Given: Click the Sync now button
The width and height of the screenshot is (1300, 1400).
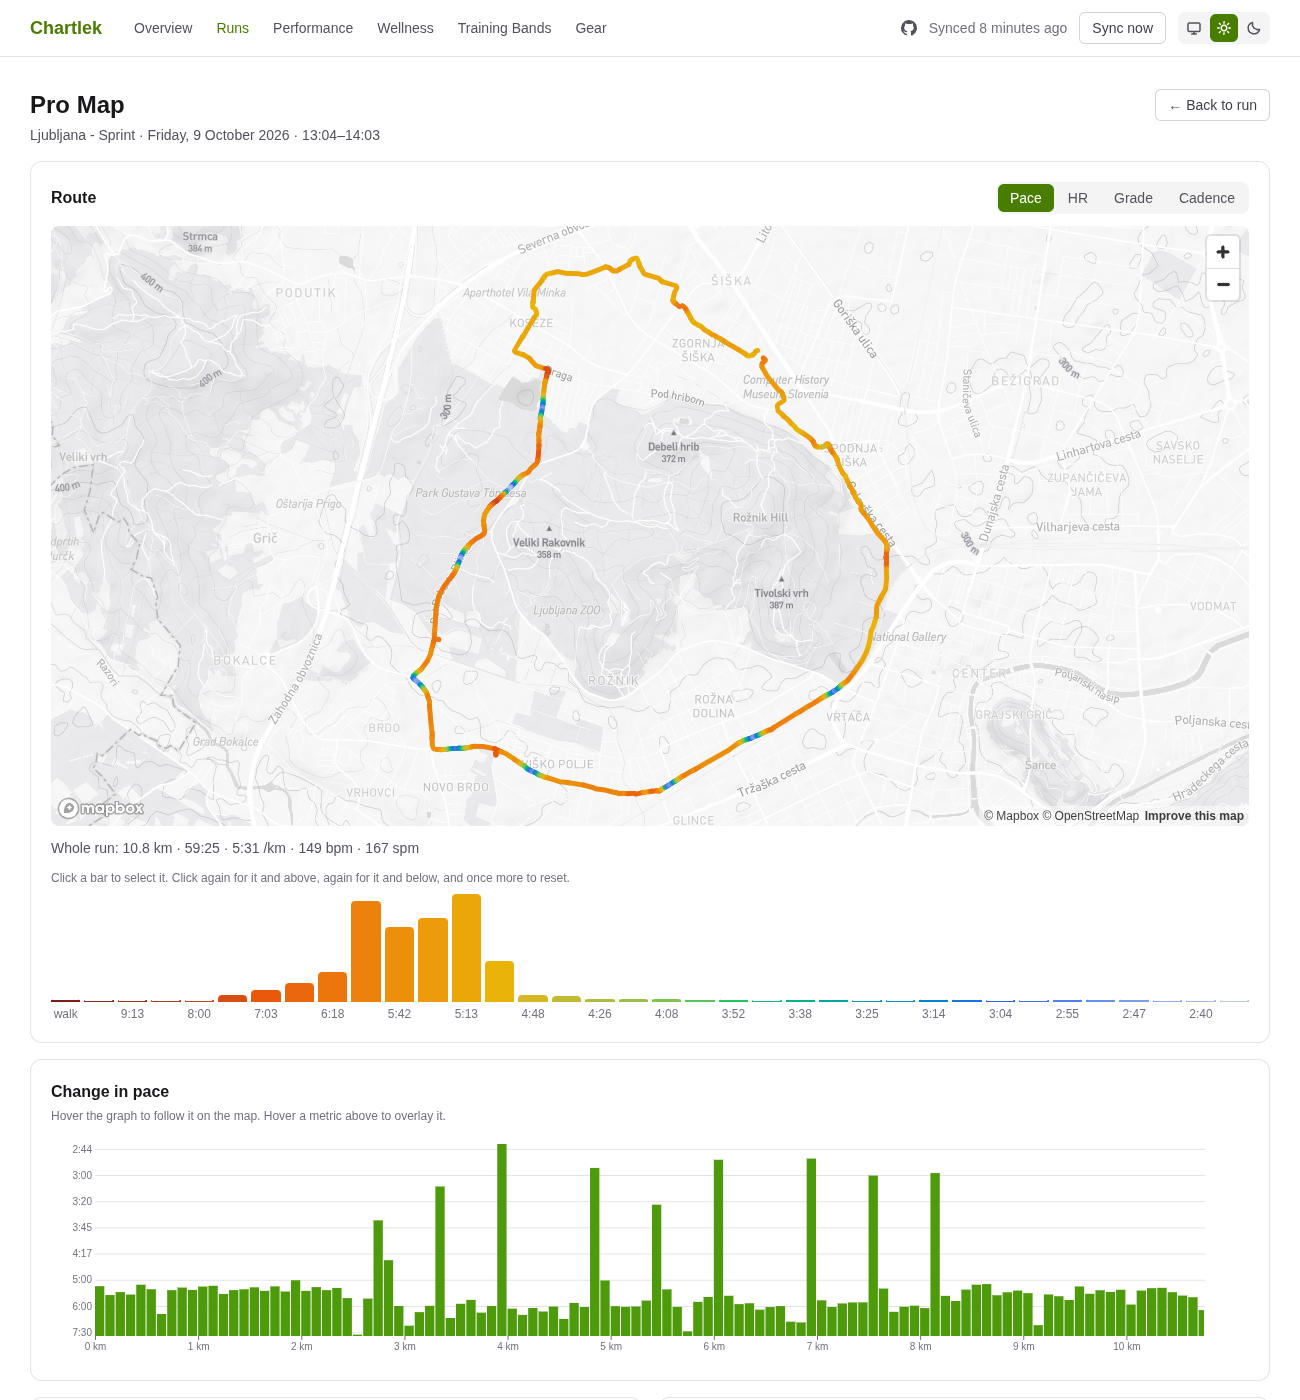Looking at the screenshot, I should point(1122,28).
